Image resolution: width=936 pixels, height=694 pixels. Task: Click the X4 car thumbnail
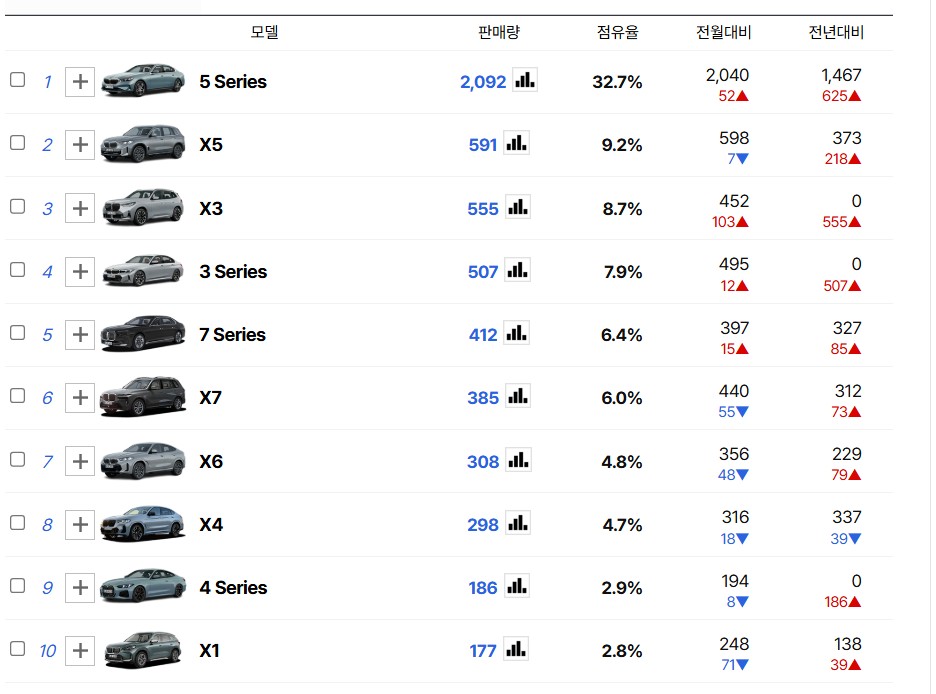[x=143, y=523]
